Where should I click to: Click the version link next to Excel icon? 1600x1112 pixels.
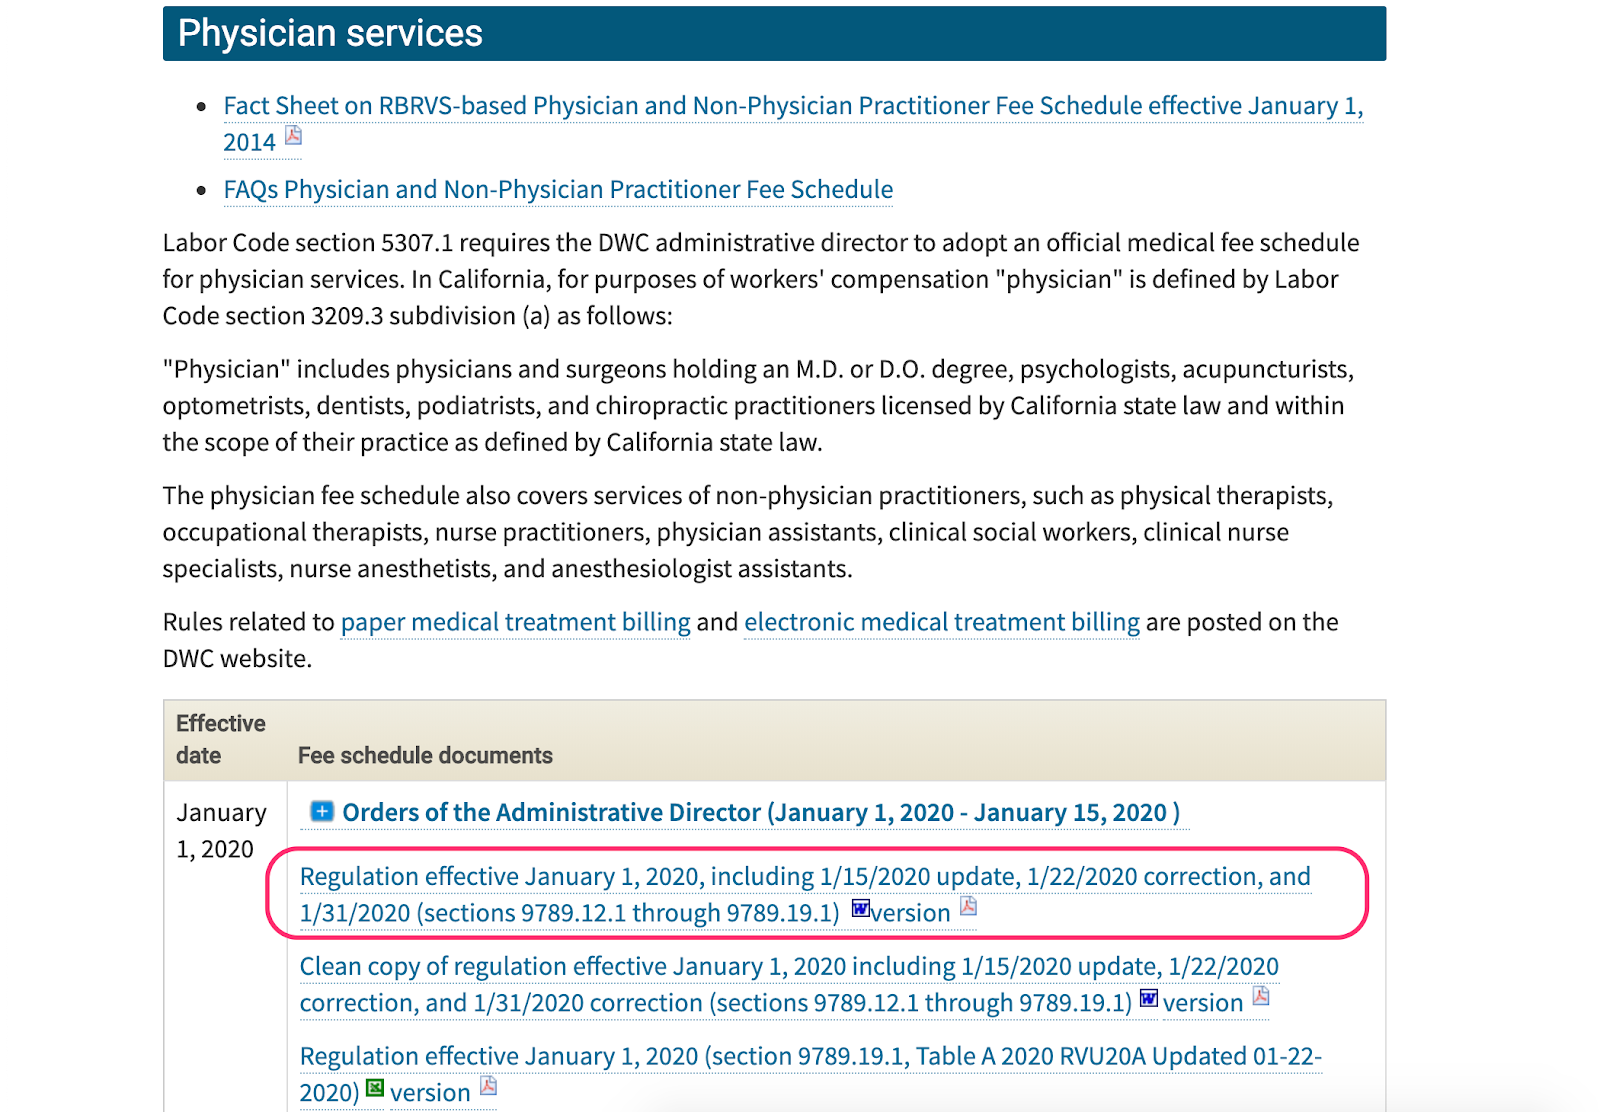tap(430, 1093)
